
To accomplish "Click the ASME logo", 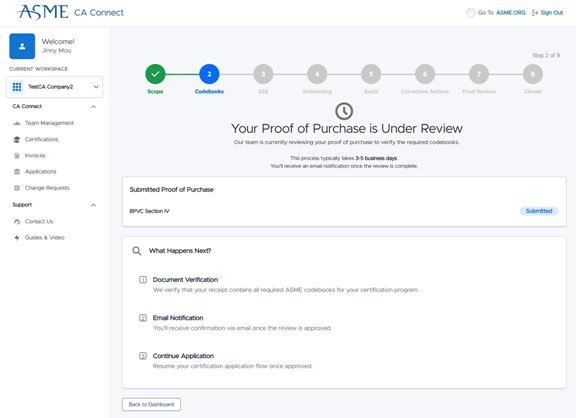I will [43, 12].
